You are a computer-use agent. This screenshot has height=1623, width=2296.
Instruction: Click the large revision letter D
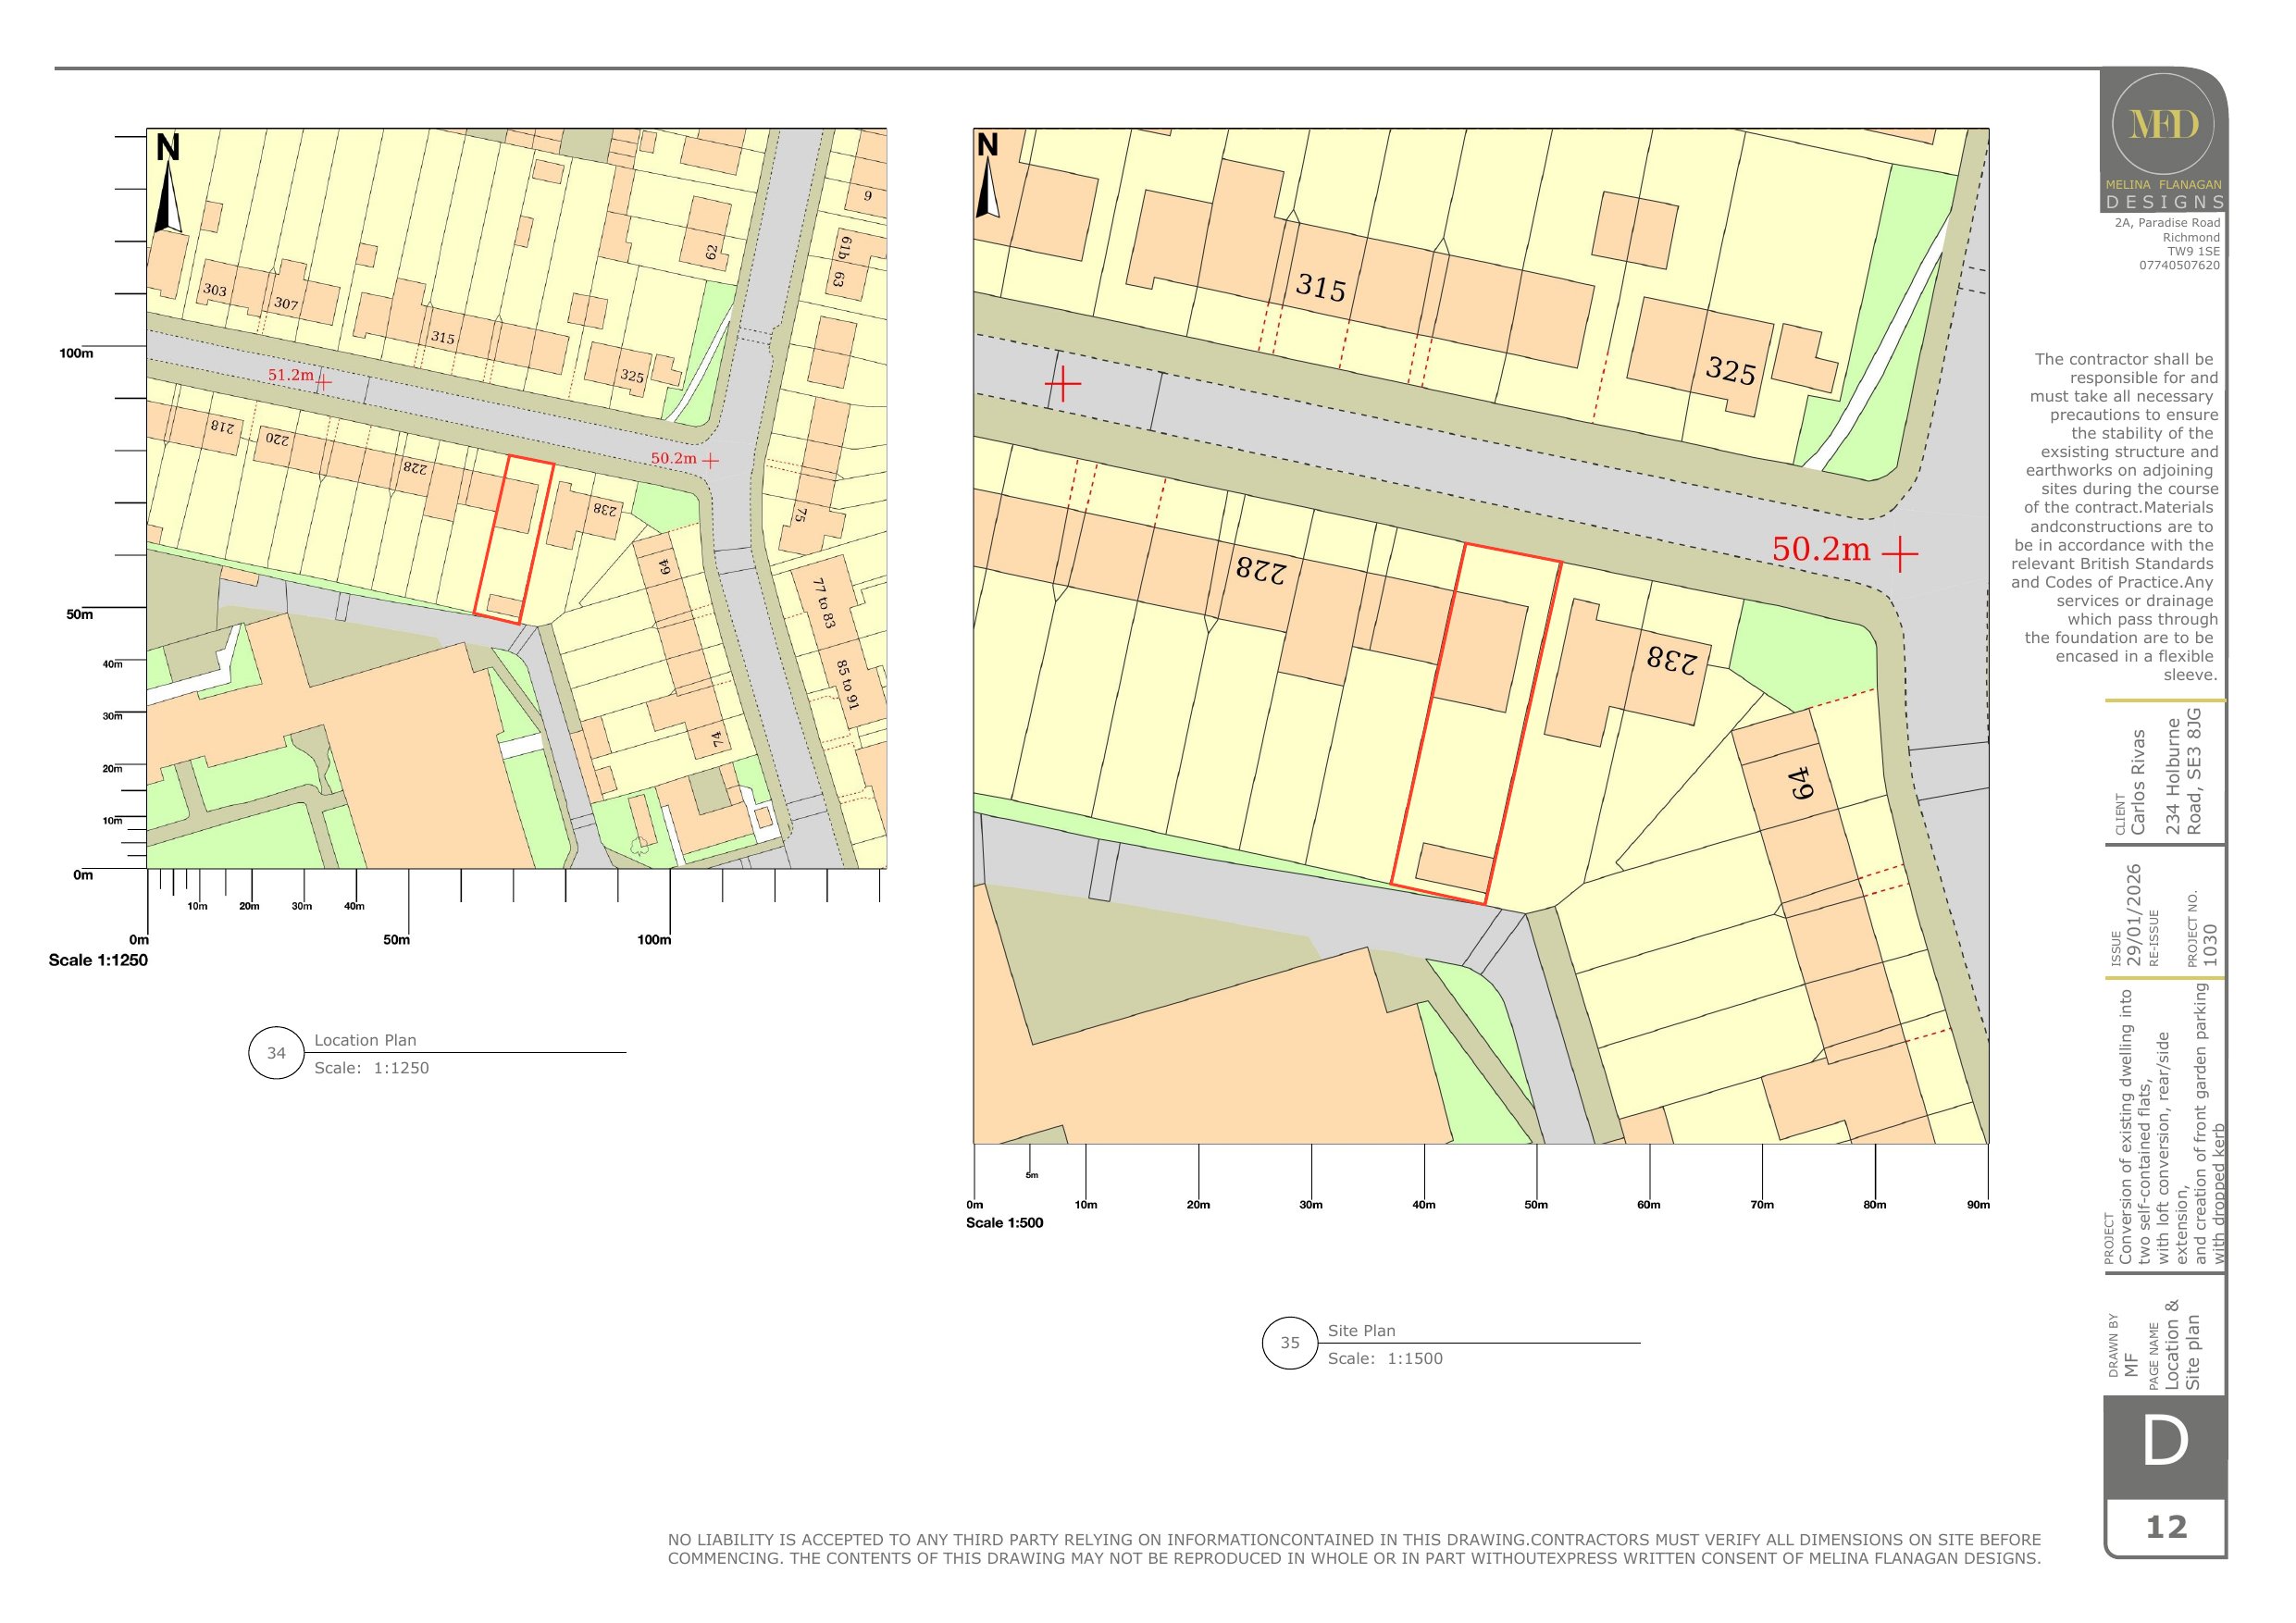click(x=2165, y=1442)
